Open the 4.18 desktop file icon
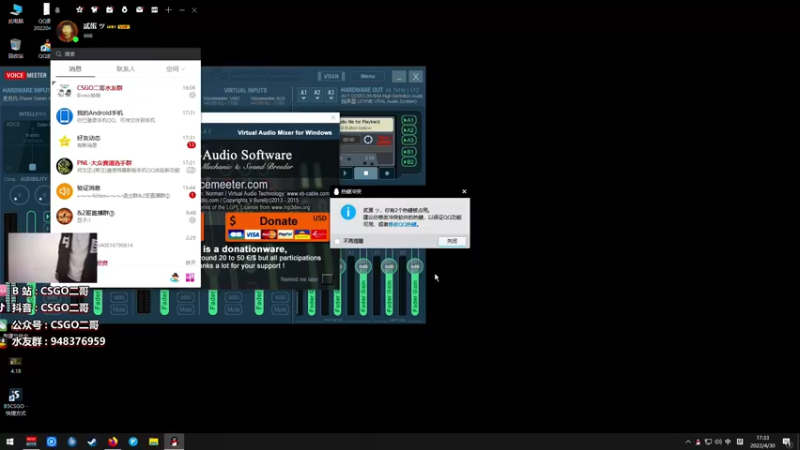Screen dimensions: 800x450 15,365
